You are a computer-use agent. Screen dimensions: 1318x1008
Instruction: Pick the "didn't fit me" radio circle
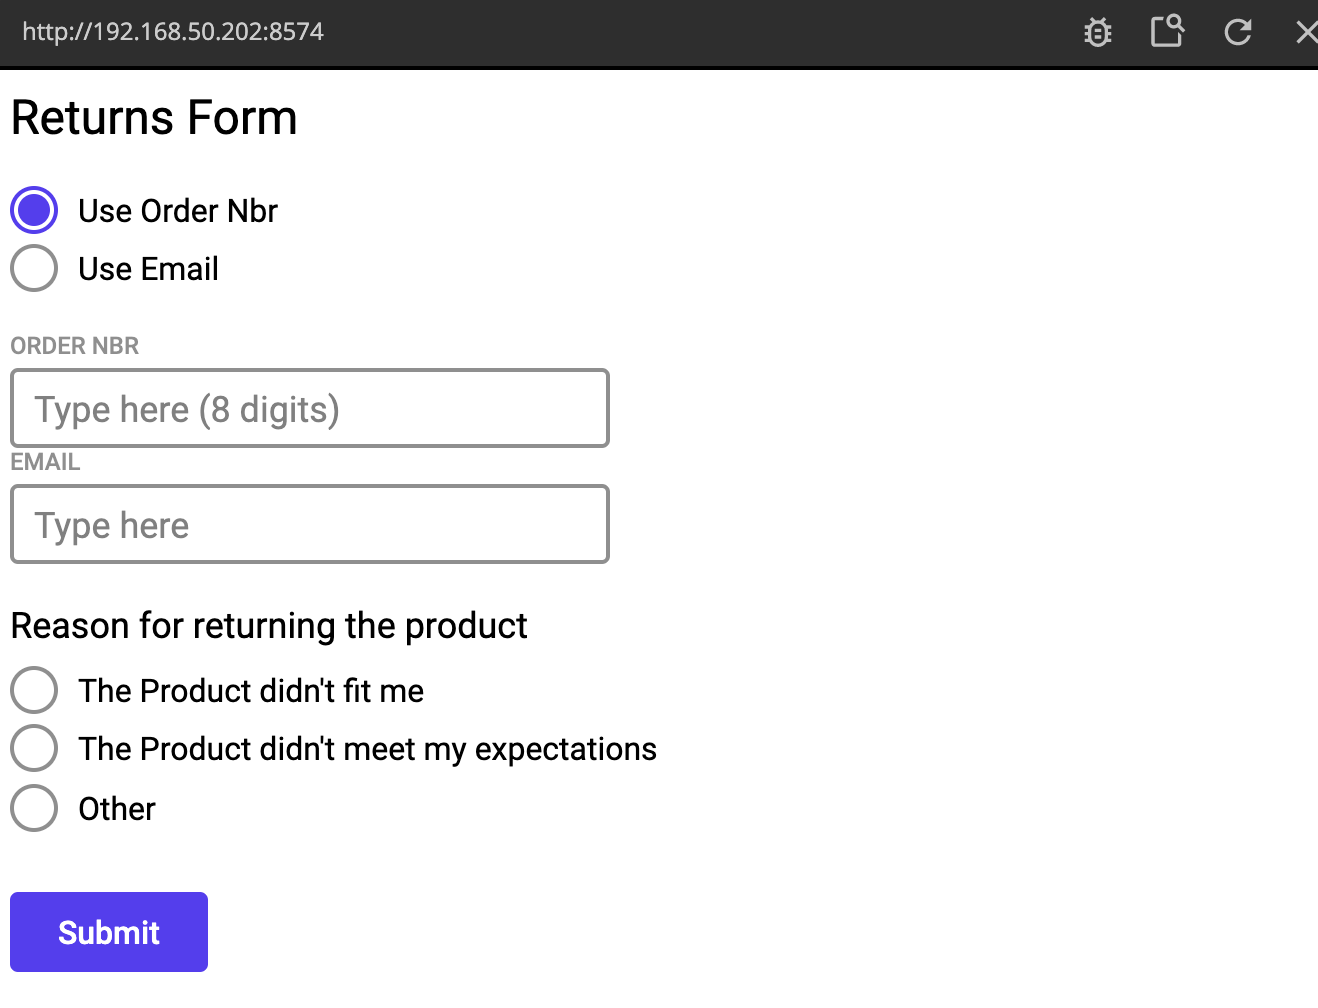(x=34, y=690)
